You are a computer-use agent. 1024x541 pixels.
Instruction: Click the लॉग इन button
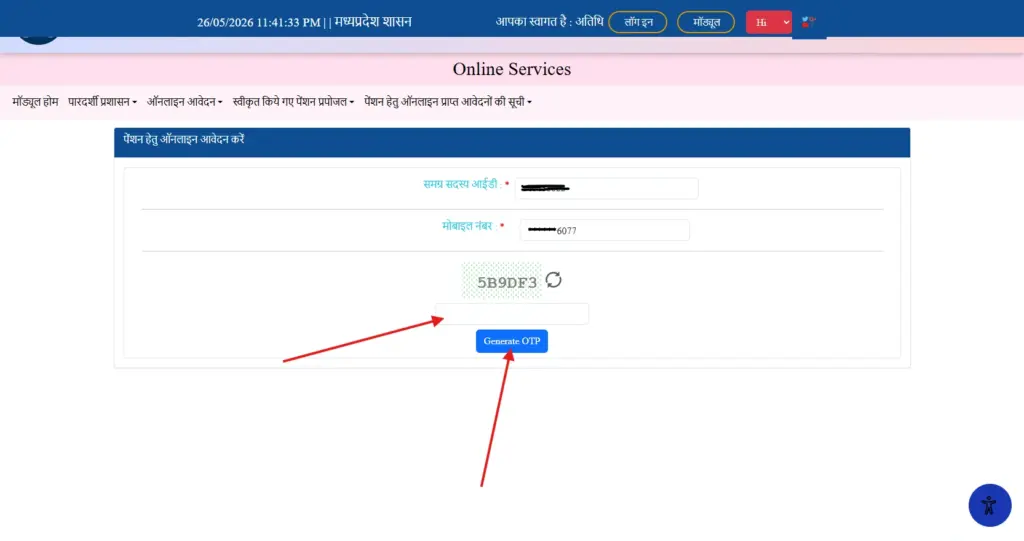click(x=637, y=22)
